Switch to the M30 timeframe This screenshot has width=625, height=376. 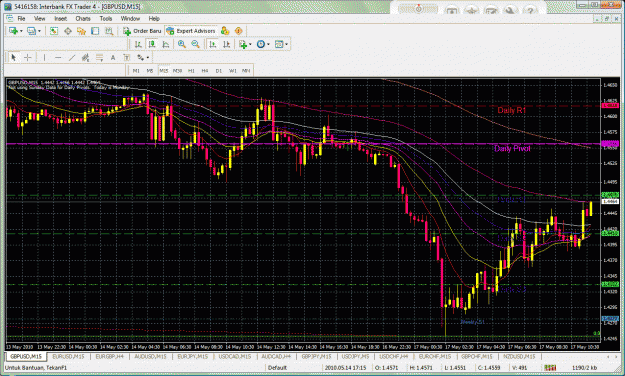177,71
